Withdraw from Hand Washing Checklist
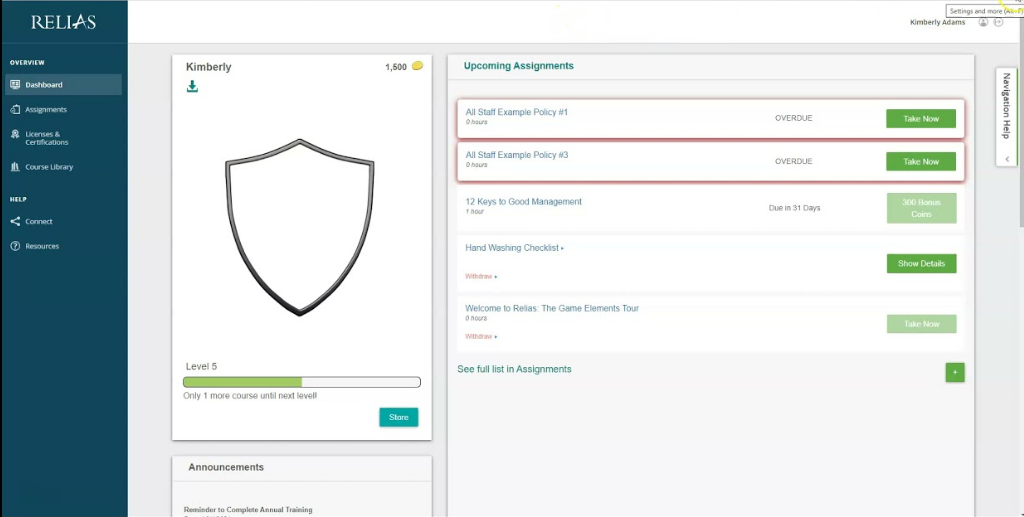 481,277
